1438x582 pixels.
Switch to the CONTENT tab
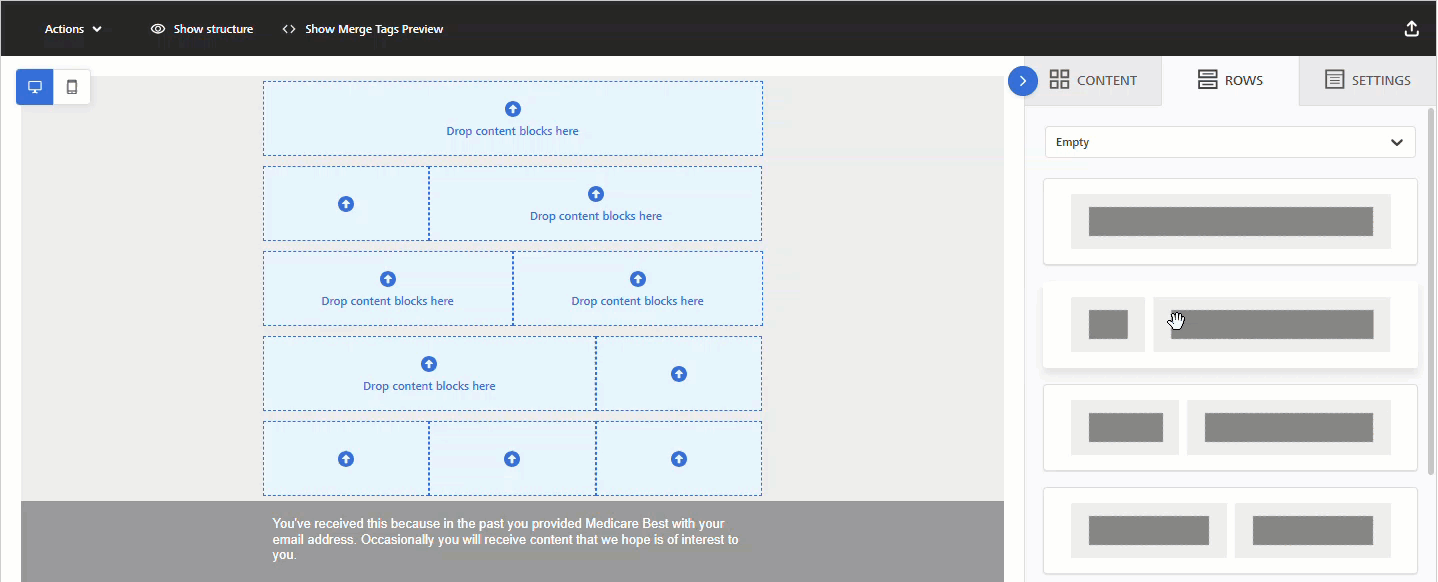[1094, 80]
